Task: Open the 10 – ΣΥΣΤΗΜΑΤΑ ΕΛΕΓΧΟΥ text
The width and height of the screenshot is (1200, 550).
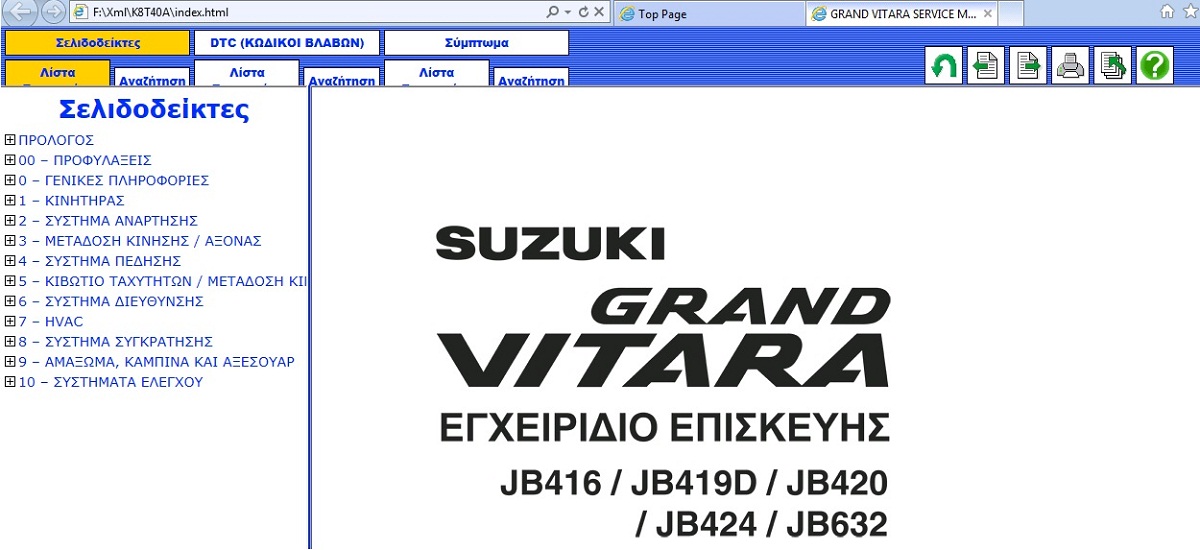Action: click(110, 382)
